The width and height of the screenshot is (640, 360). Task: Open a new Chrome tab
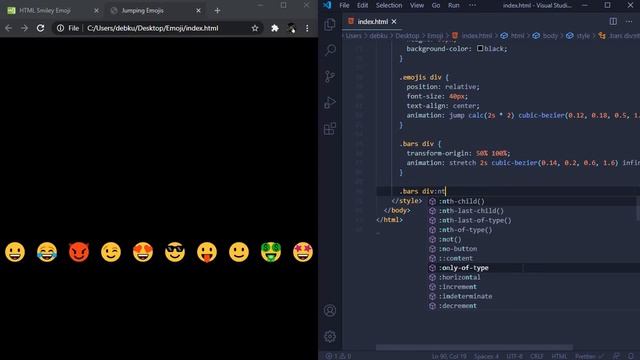pos(217,11)
